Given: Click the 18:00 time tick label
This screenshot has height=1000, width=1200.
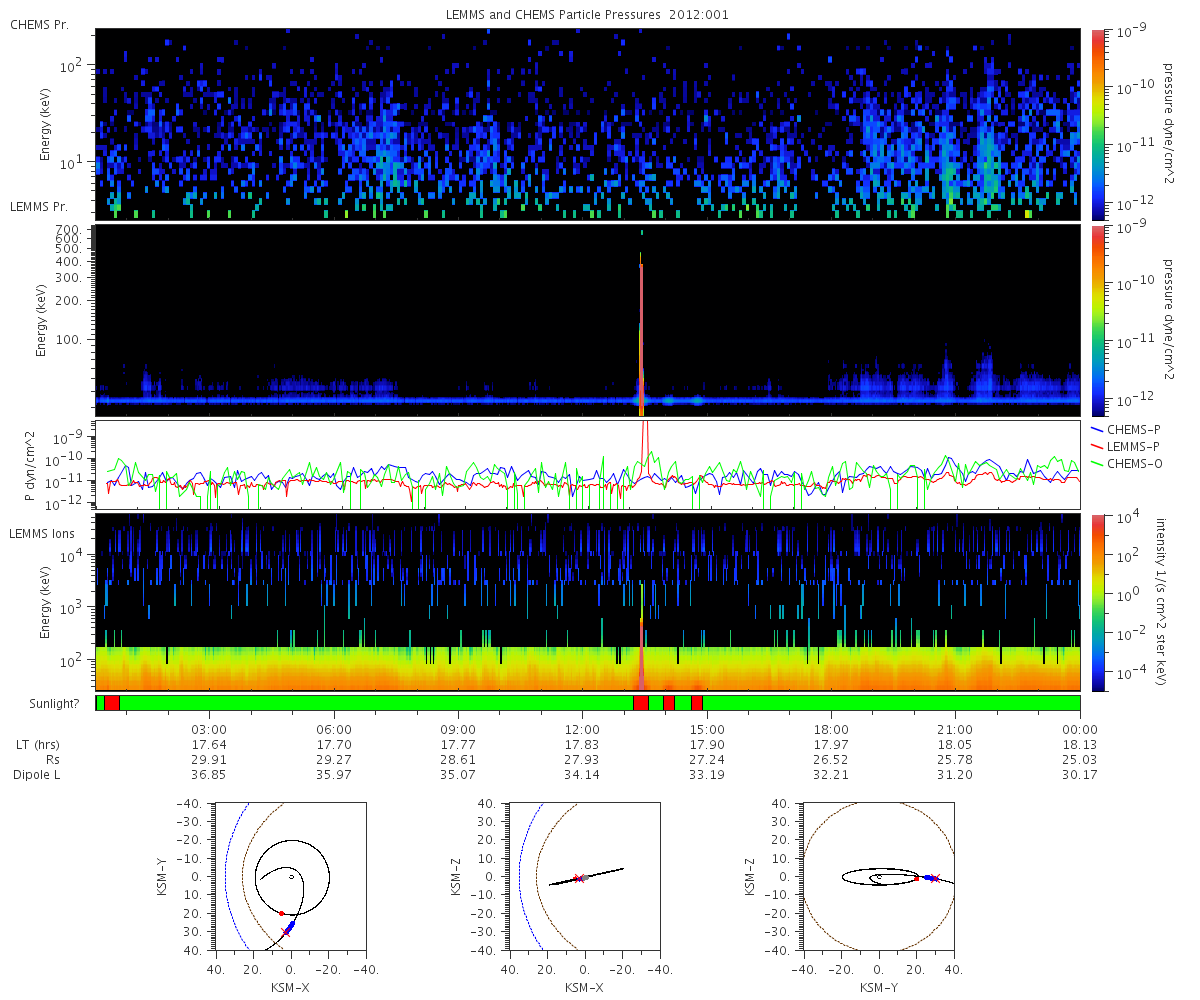Looking at the screenshot, I should click(831, 729).
